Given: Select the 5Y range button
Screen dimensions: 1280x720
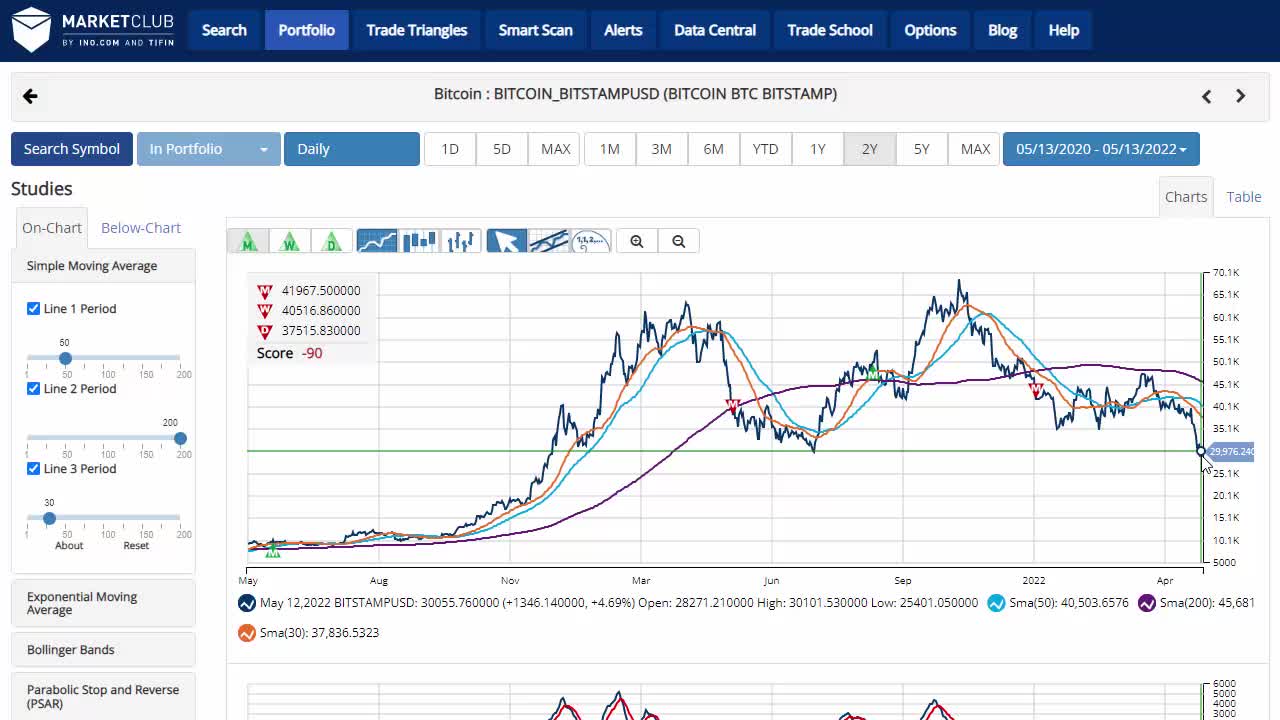Looking at the screenshot, I should tap(922, 149).
